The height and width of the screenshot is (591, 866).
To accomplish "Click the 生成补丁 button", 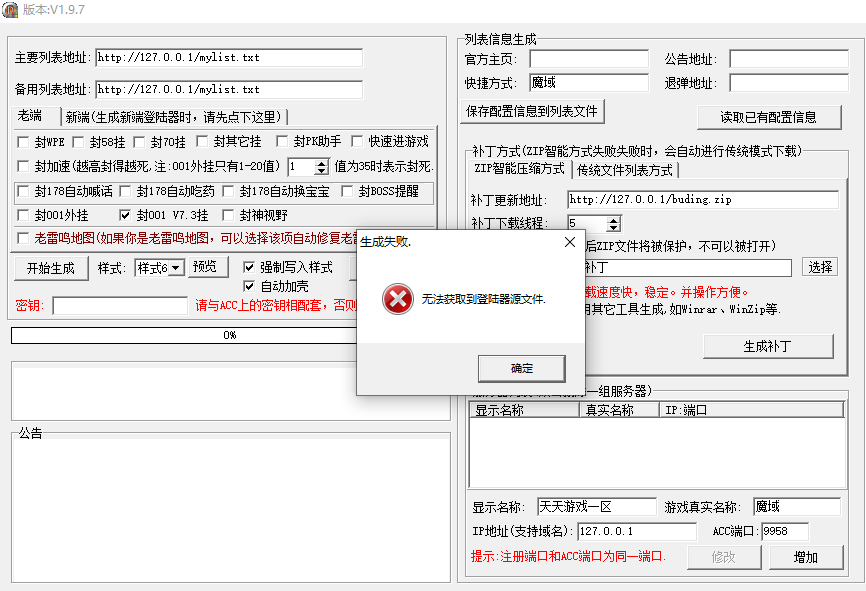I will pyautogui.click(x=768, y=346).
